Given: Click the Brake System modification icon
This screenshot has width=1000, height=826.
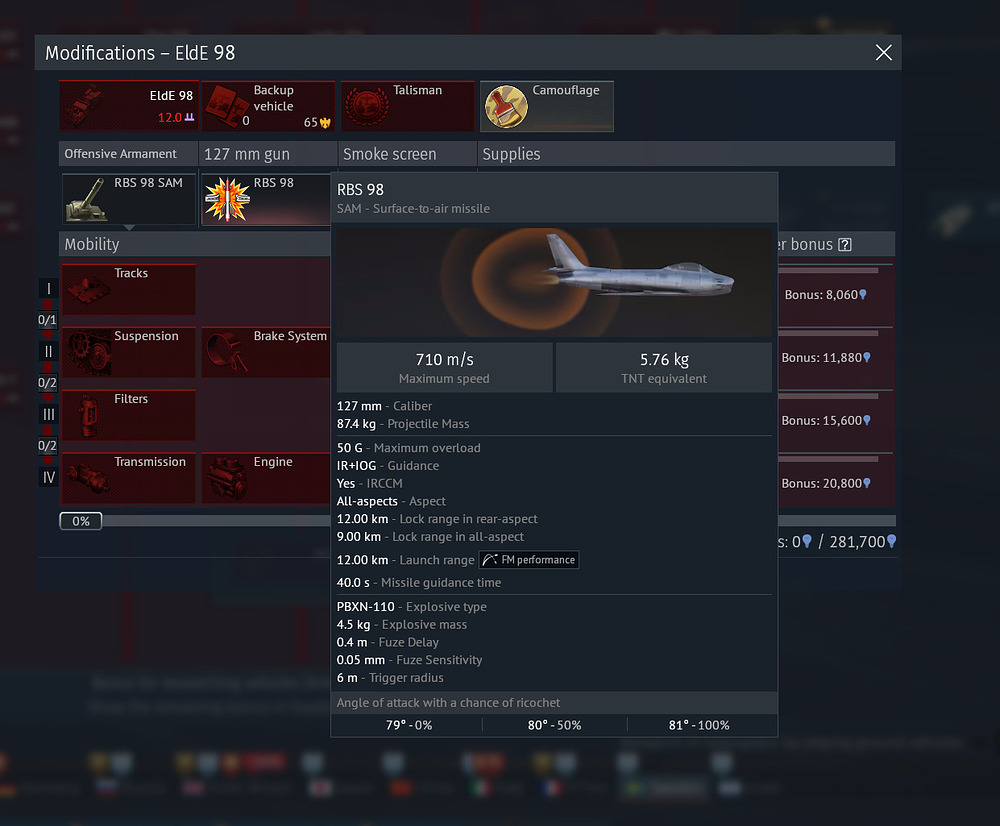Looking at the screenshot, I should click(x=227, y=352).
